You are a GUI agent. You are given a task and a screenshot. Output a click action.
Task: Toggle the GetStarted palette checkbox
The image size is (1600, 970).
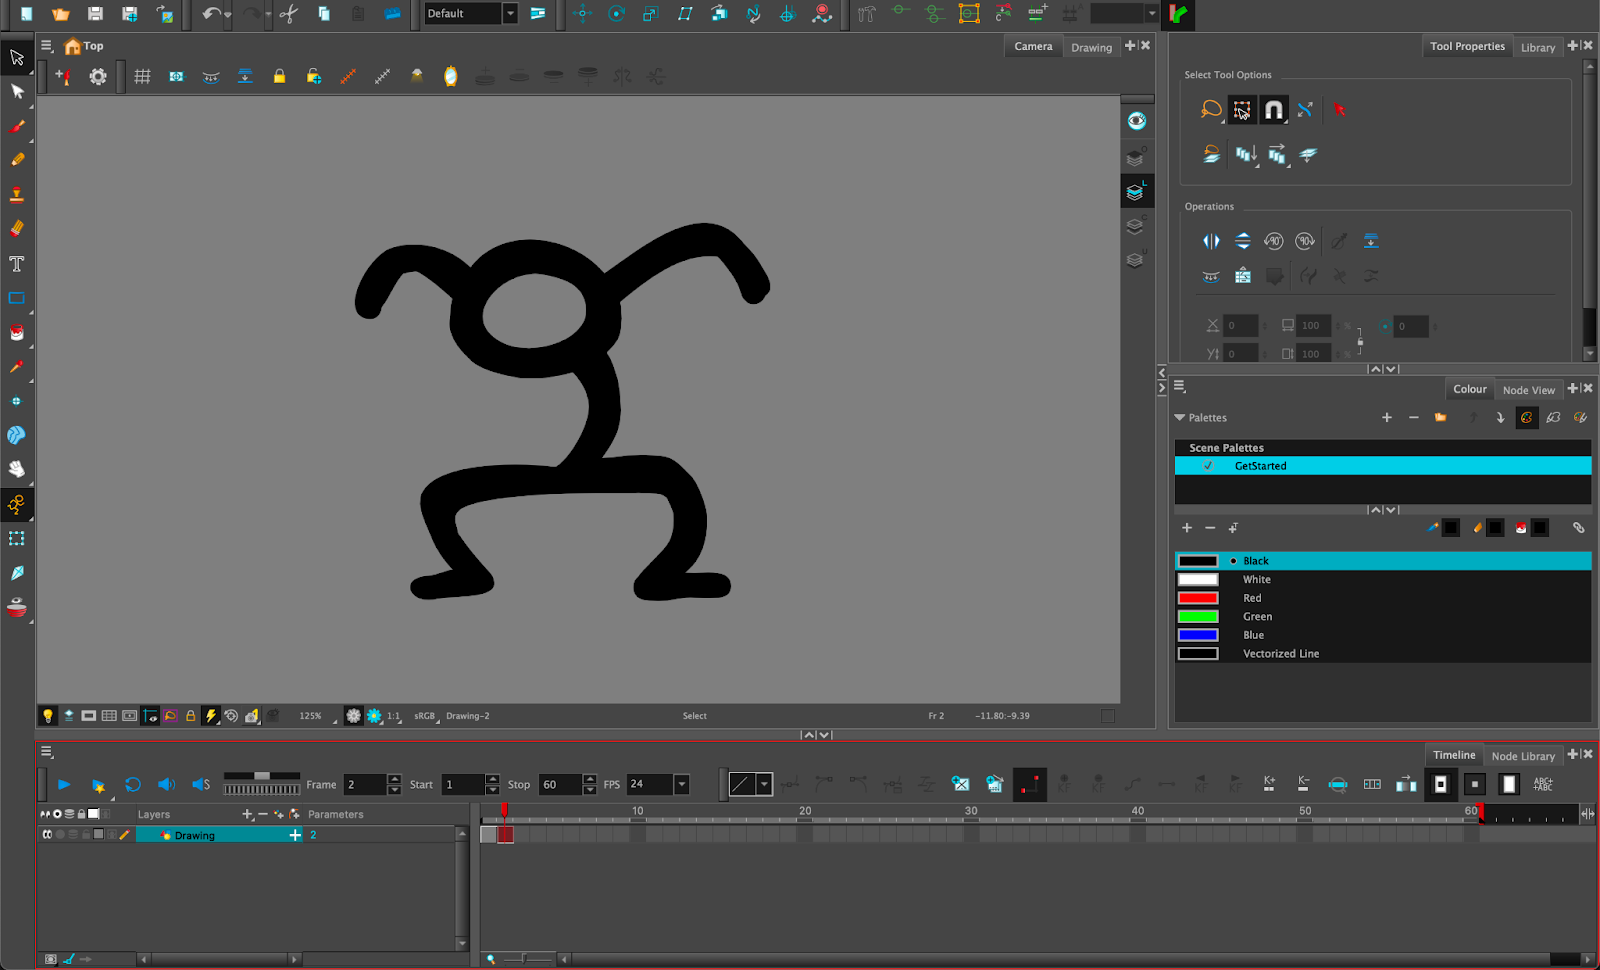pos(1208,466)
